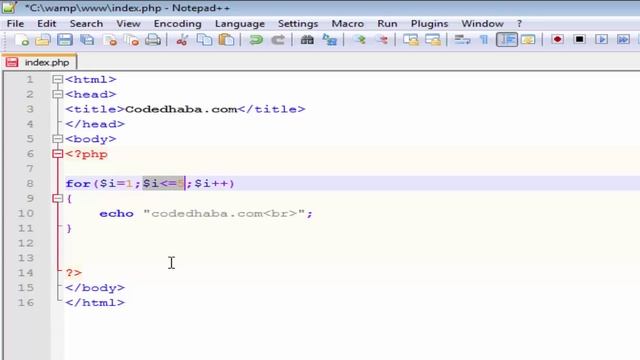
Task: Redo the last undone edit
Action: (278, 40)
